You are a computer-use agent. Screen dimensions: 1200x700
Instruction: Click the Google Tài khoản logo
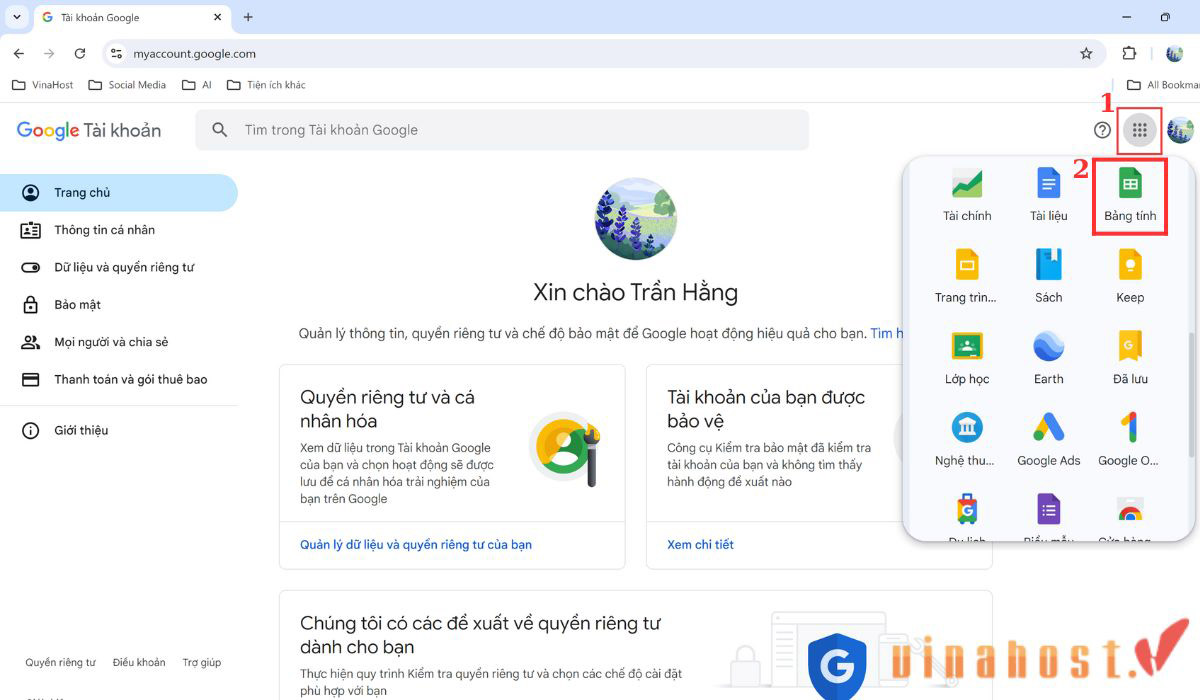pyautogui.click(x=89, y=130)
